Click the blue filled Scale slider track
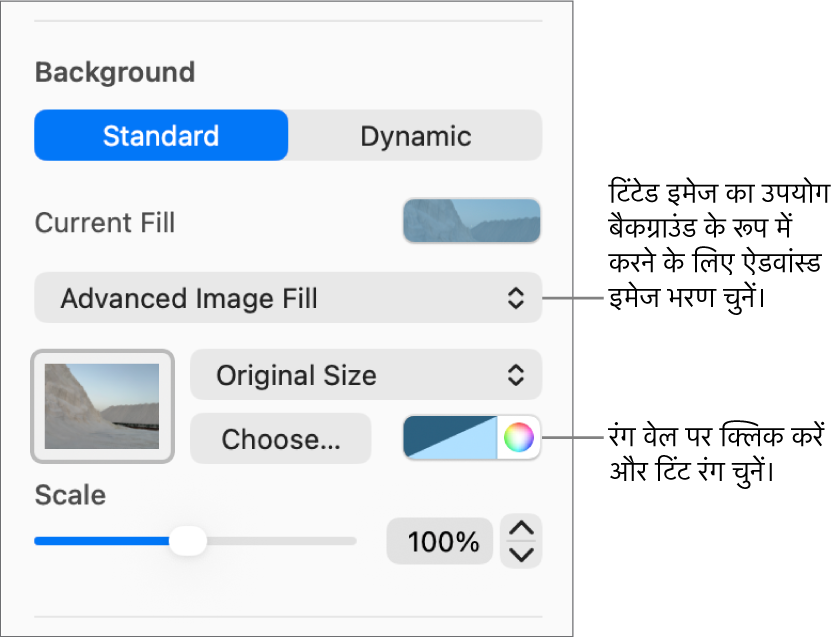 click(x=100, y=541)
